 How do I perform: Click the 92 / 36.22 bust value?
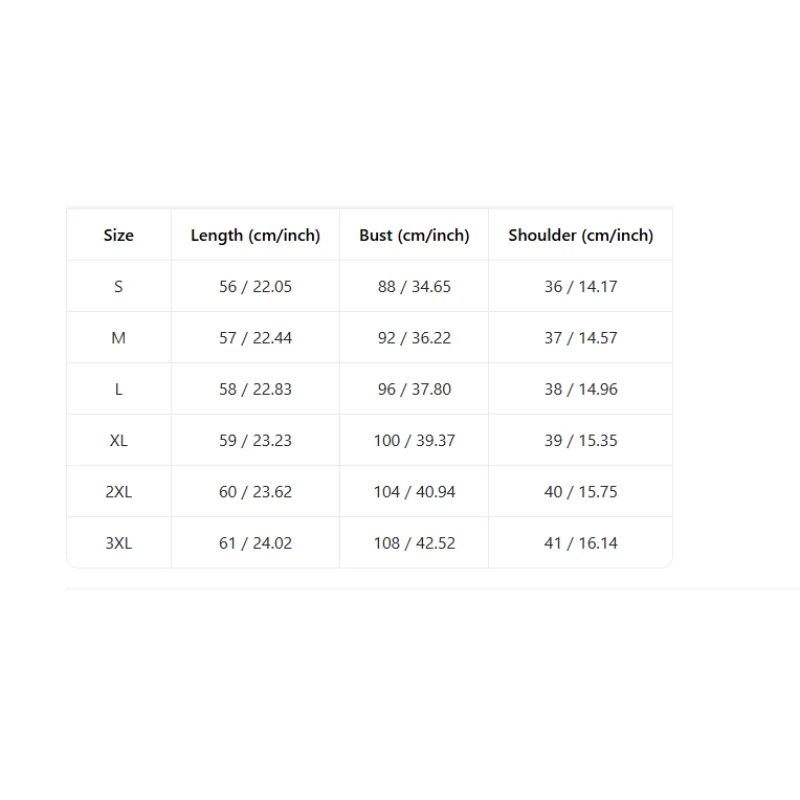414,338
